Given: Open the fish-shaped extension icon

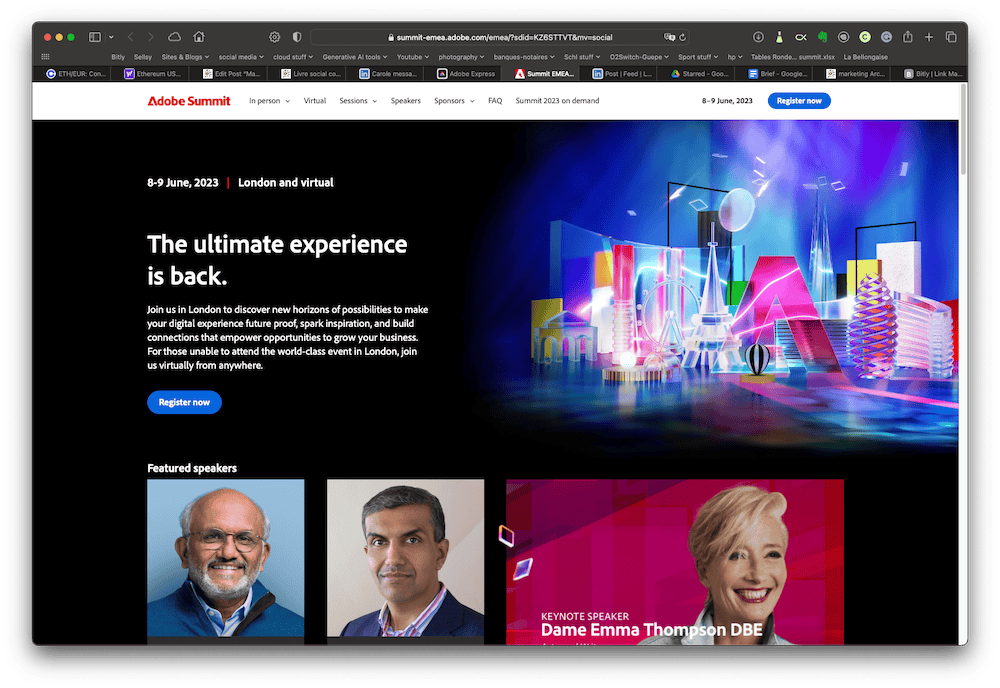Looking at the screenshot, I should pos(800,37).
